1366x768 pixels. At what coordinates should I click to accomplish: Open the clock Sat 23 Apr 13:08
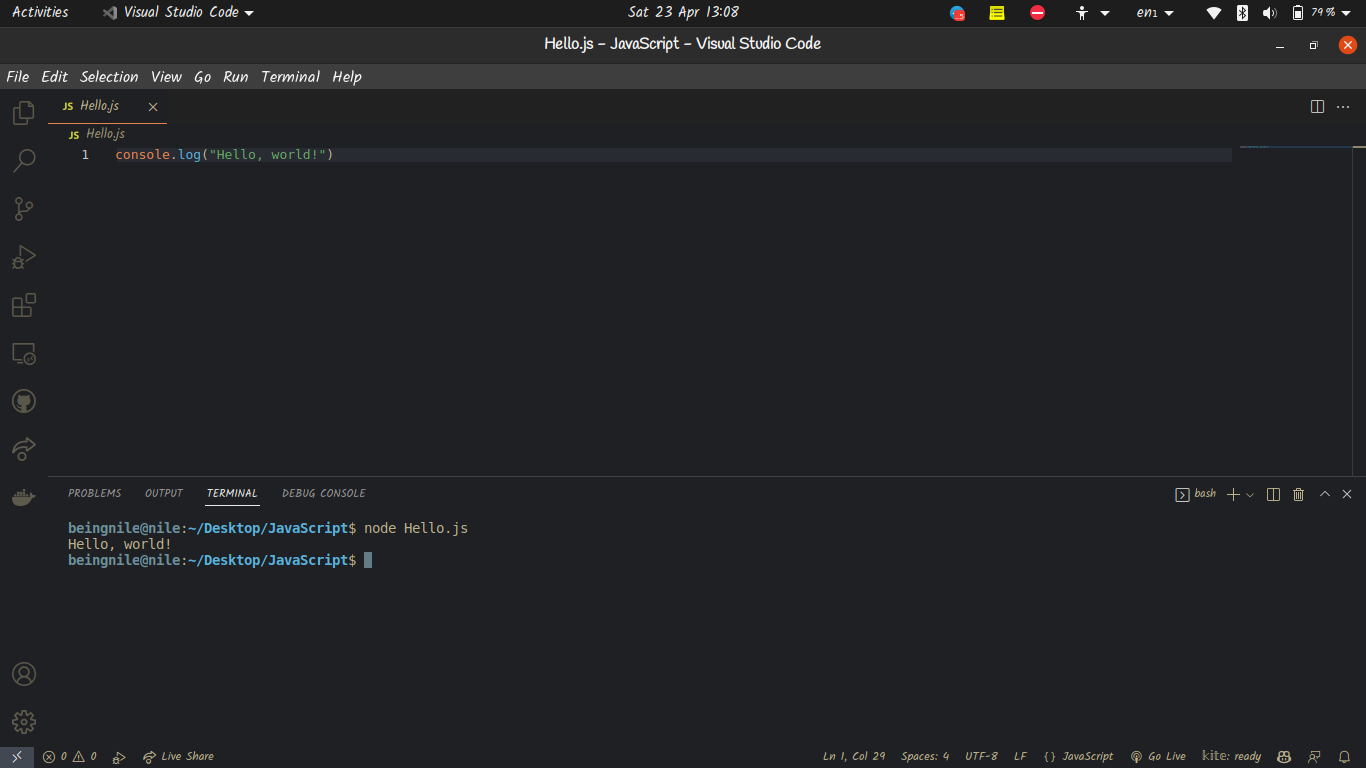[x=683, y=13]
